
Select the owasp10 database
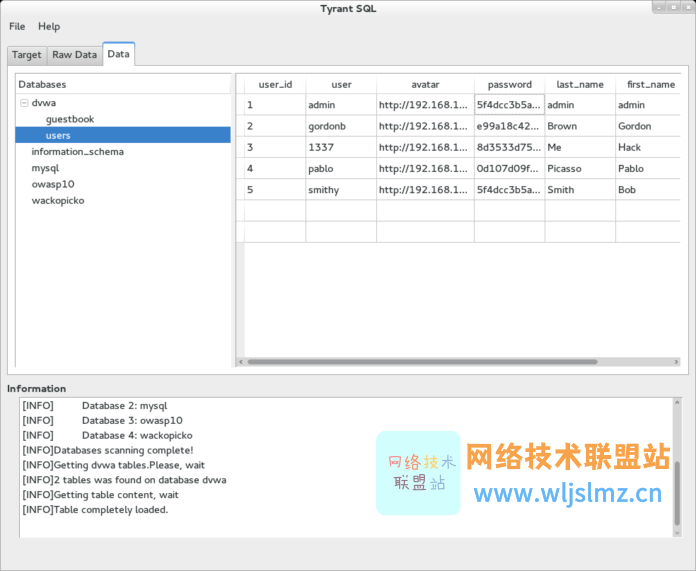(x=53, y=184)
